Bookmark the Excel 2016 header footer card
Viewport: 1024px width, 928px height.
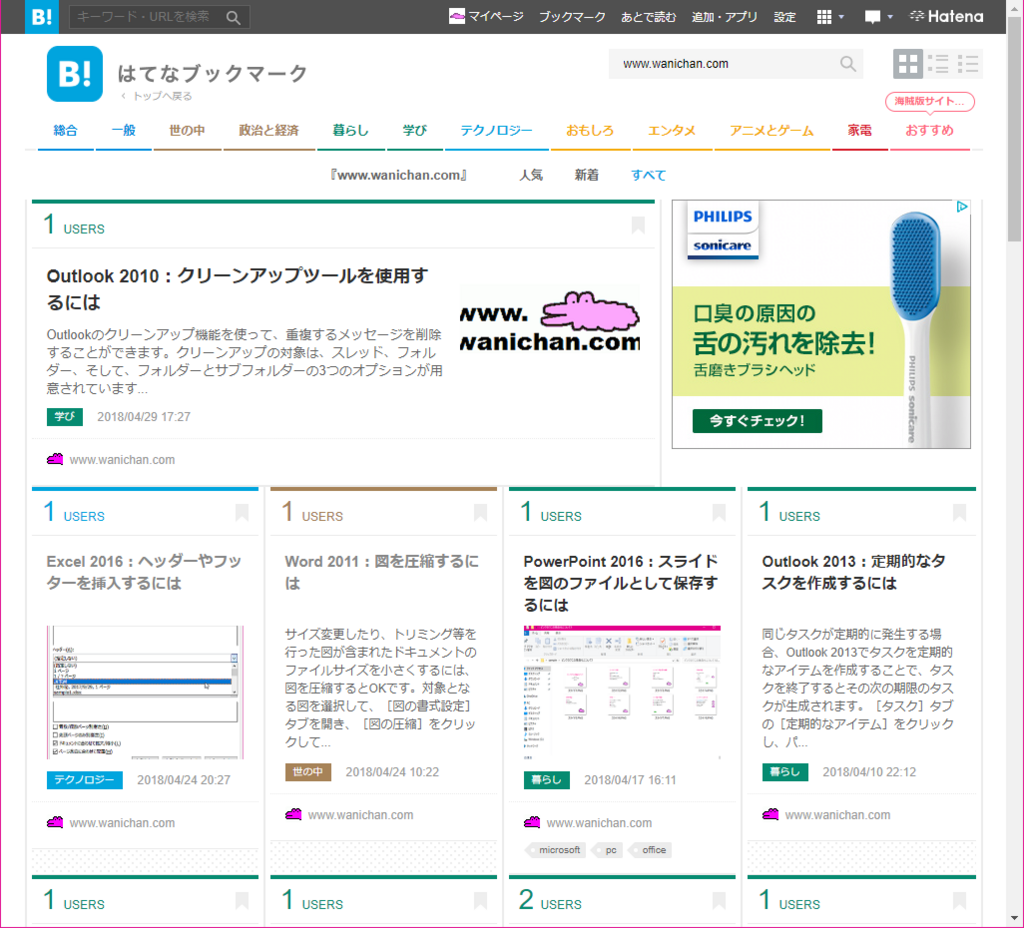coord(242,513)
